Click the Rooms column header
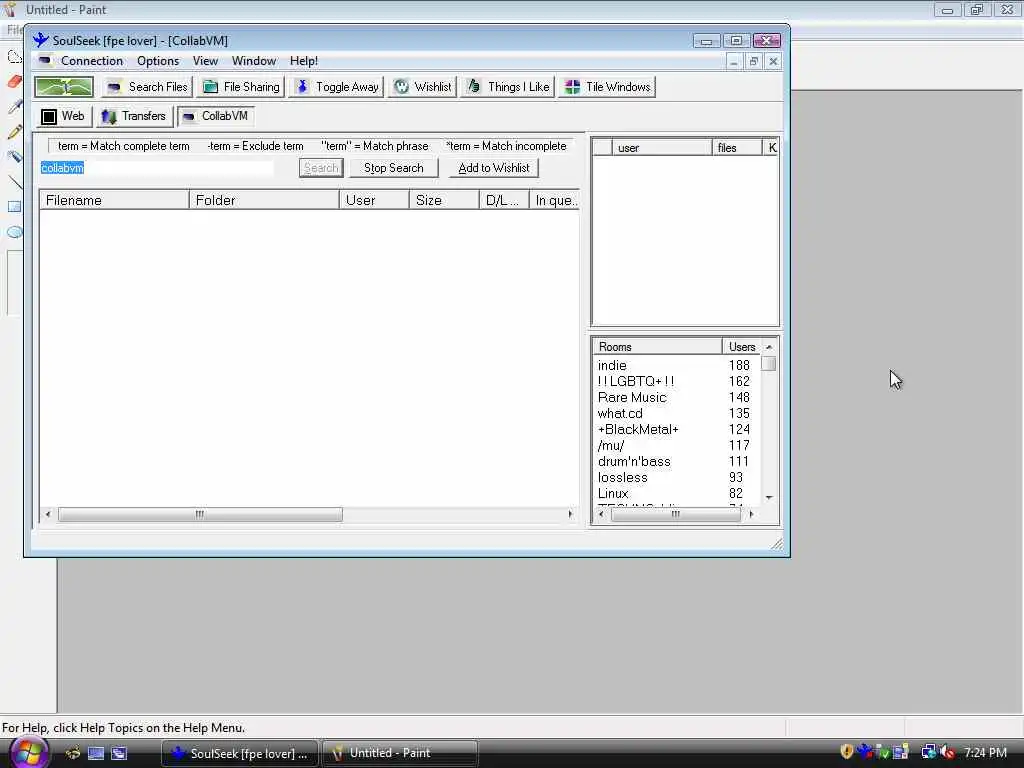 657,347
